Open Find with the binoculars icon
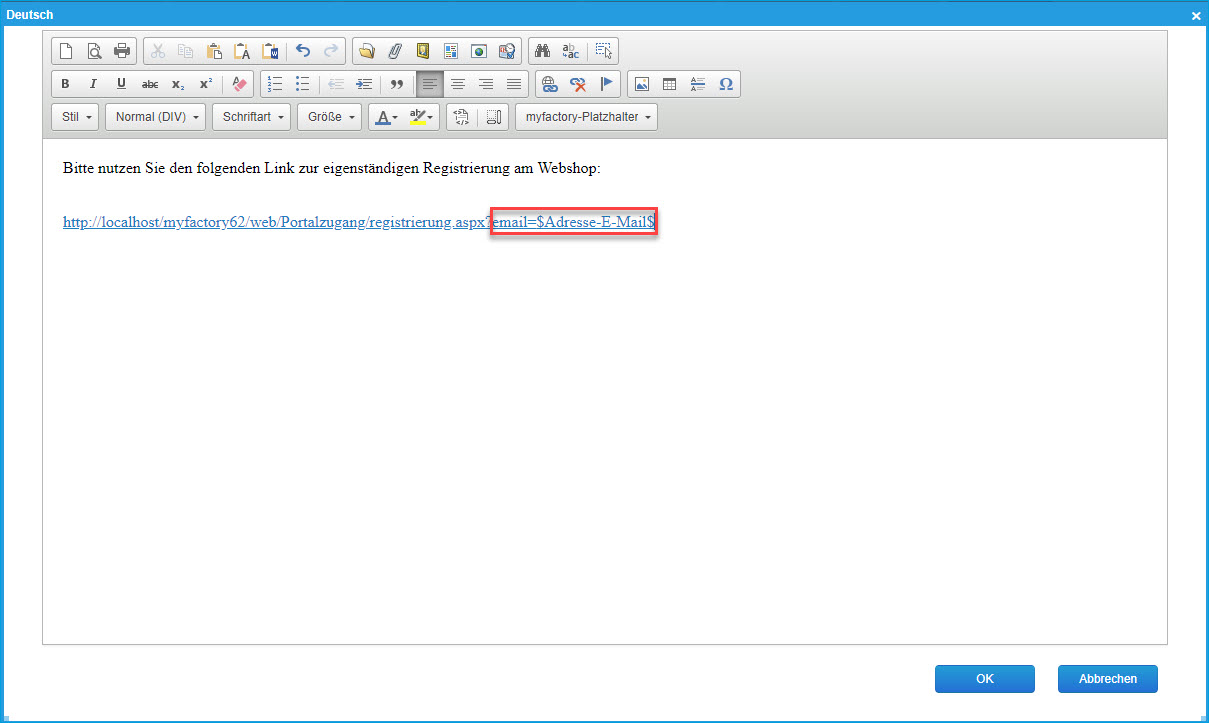The image size is (1209, 723). click(x=543, y=51)
